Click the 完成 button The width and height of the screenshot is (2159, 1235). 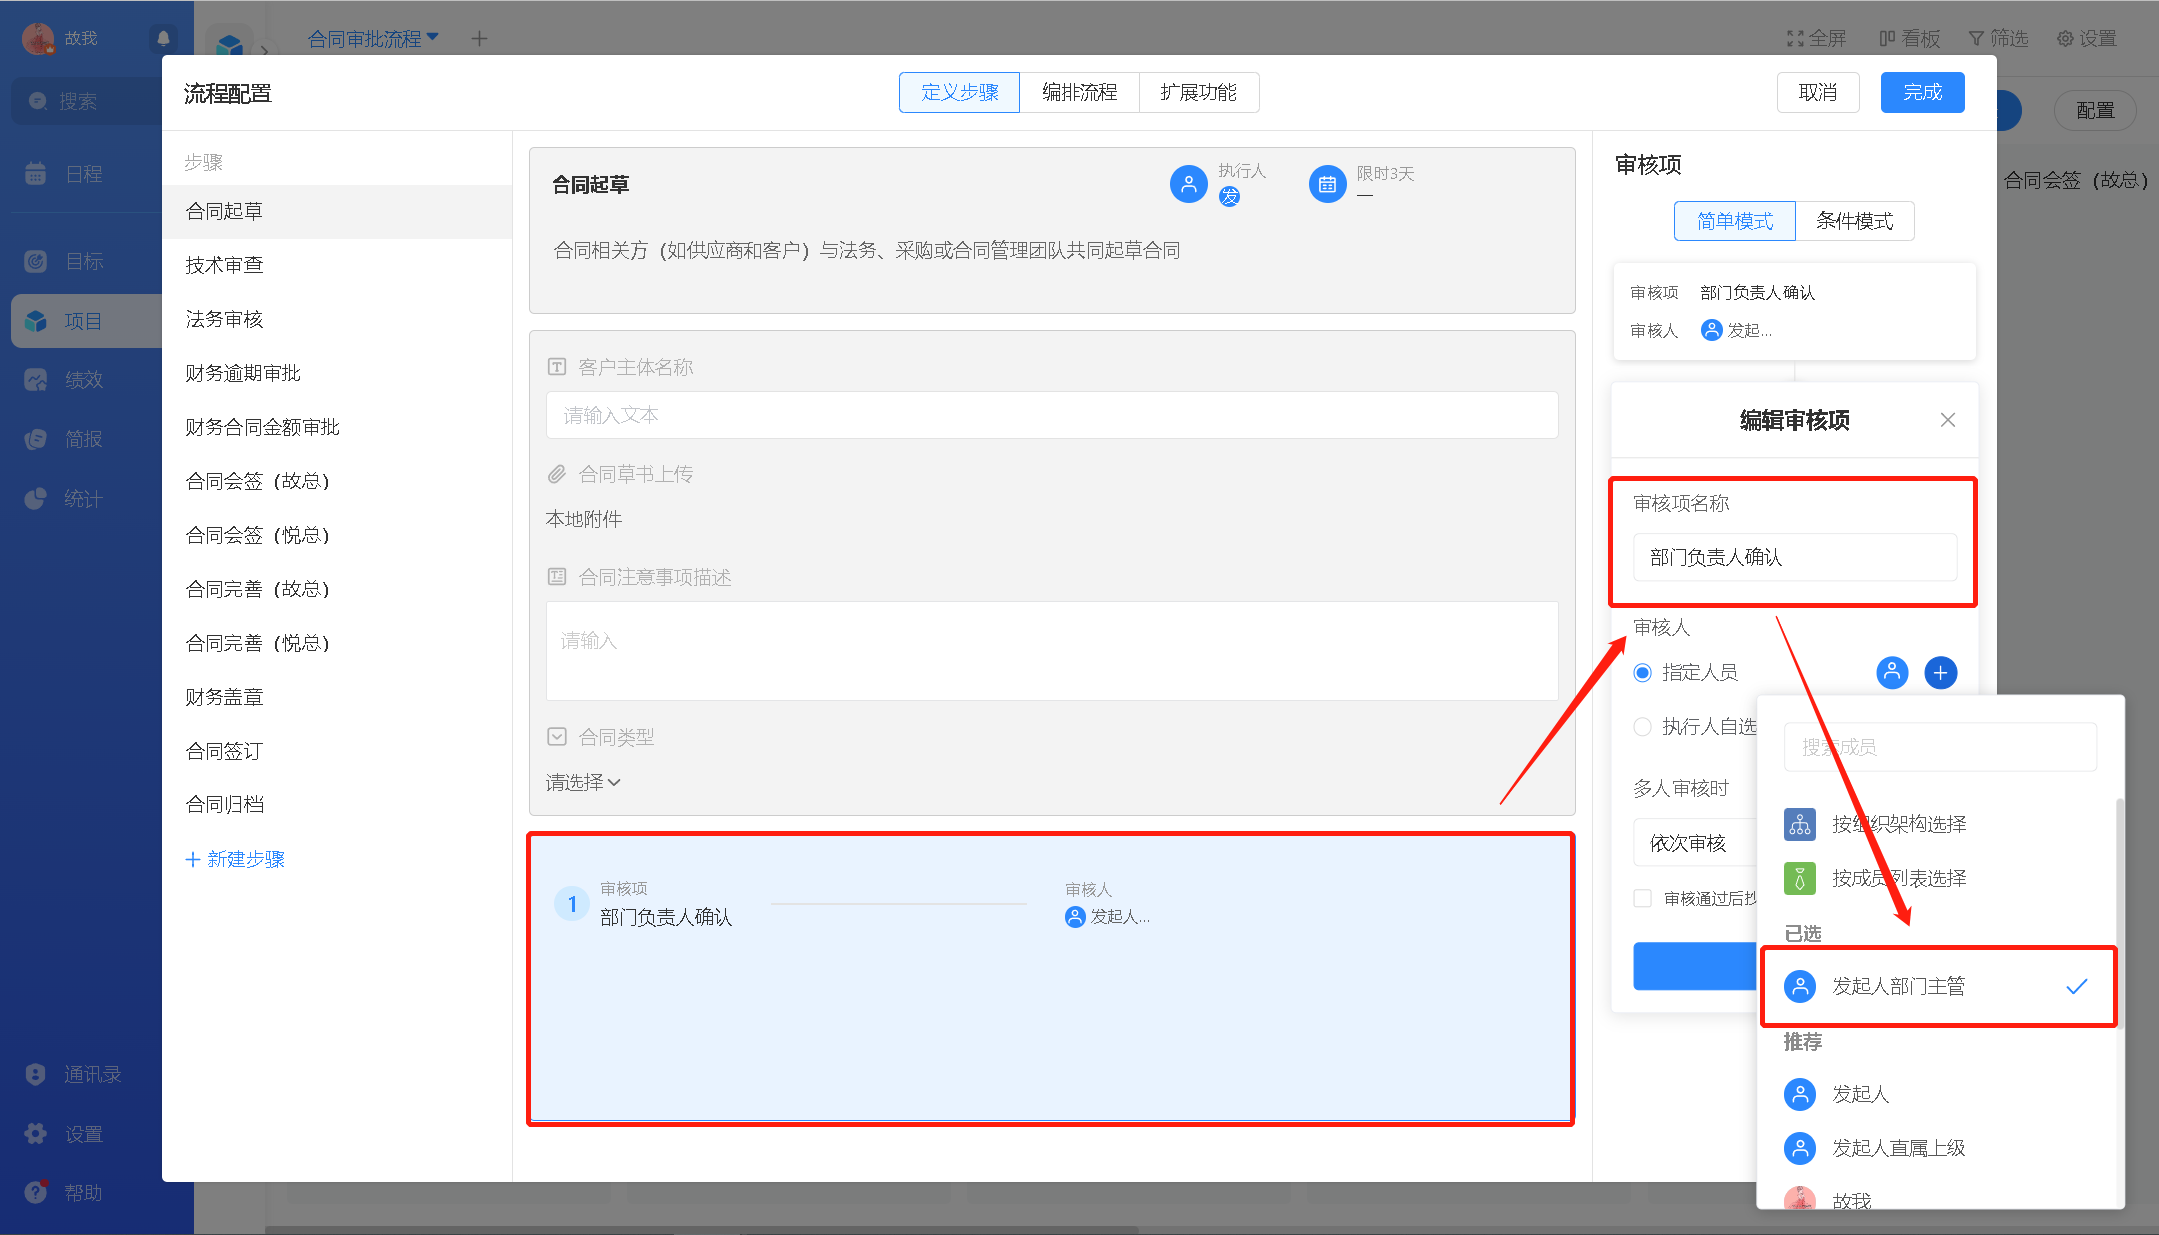point(1922,92)
